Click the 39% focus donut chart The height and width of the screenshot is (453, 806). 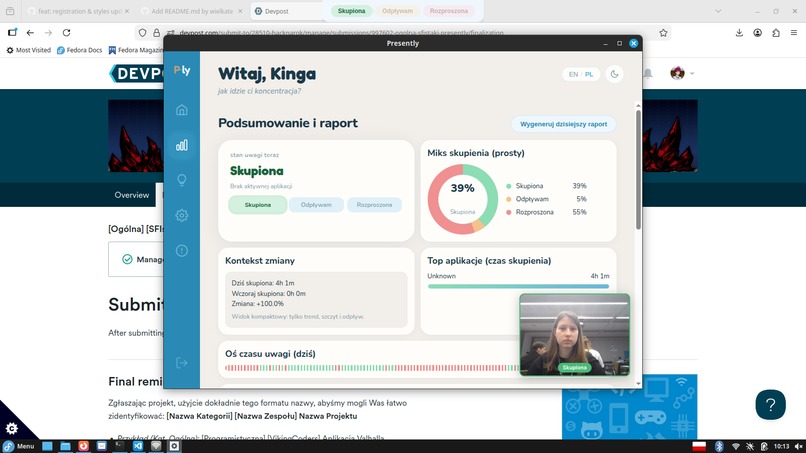click(x=463, y=199)
